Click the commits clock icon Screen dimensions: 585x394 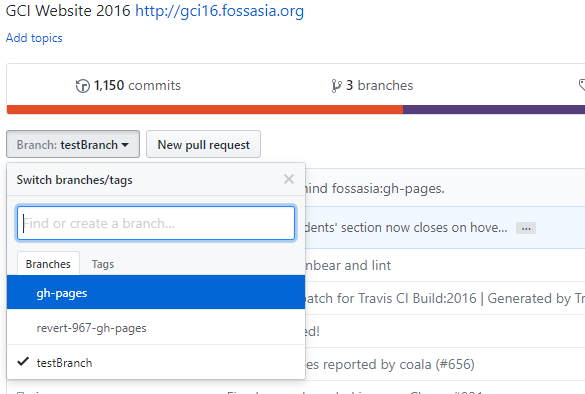coord(82,86)
